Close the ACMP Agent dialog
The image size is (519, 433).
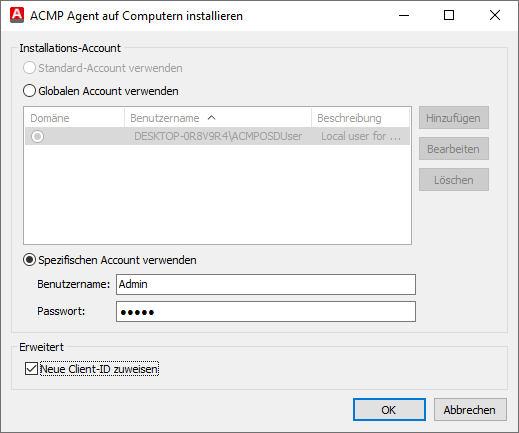click(495, 15)
